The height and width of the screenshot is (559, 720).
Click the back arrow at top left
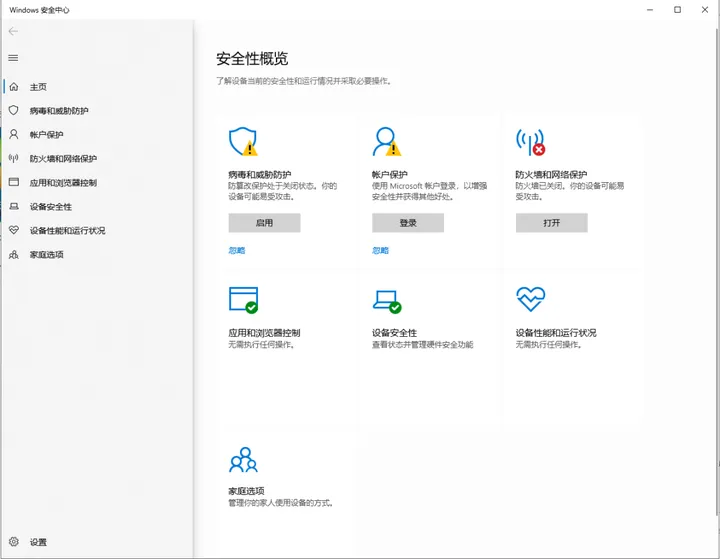(x=13, y=31)
